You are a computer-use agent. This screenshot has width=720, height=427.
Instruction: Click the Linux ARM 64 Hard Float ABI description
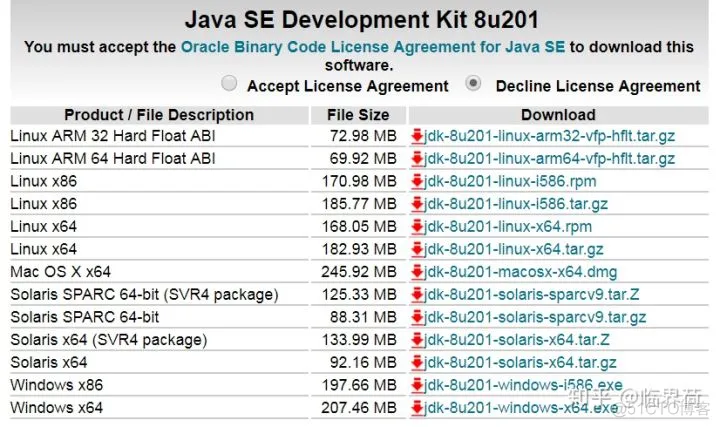(x=112, y=159)
